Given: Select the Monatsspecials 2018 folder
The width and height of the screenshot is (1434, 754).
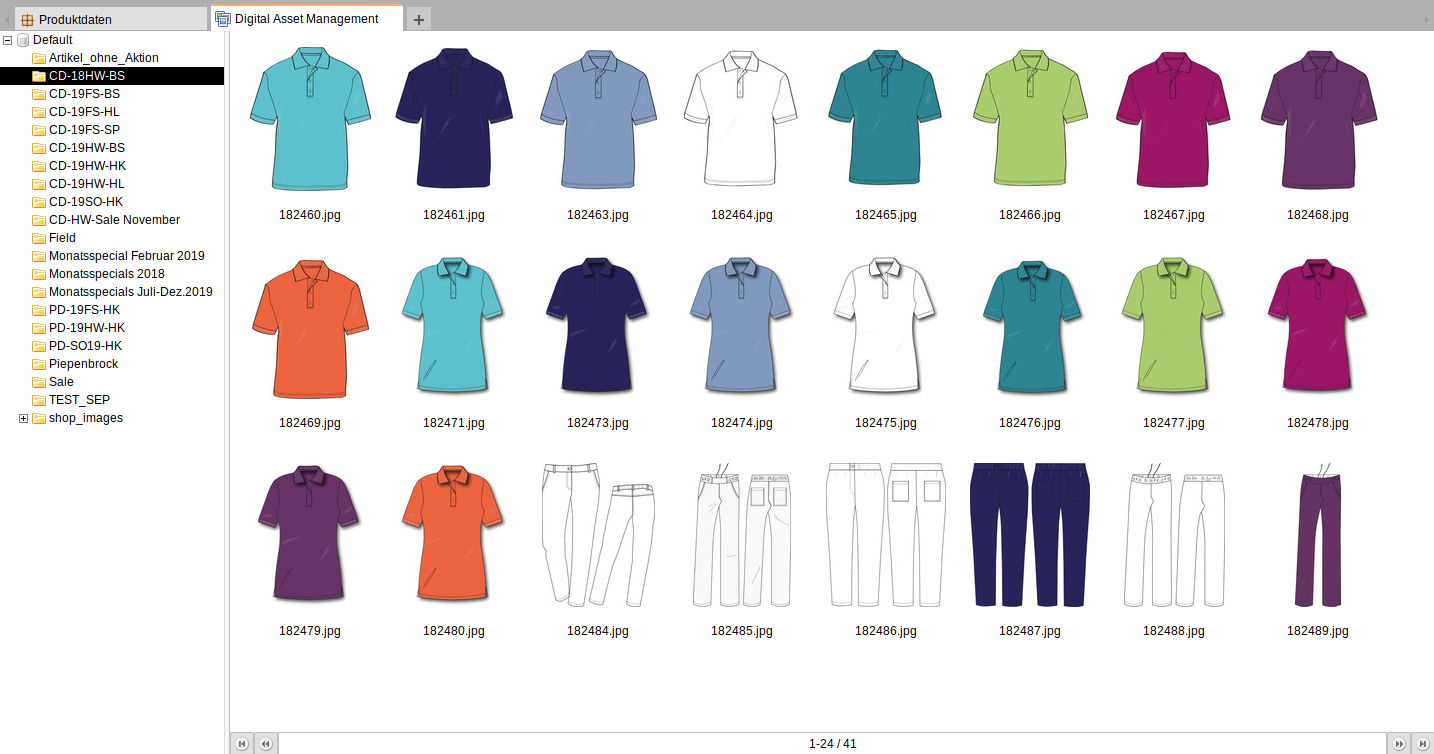Looking at the screenshot, I should (106, 274).
